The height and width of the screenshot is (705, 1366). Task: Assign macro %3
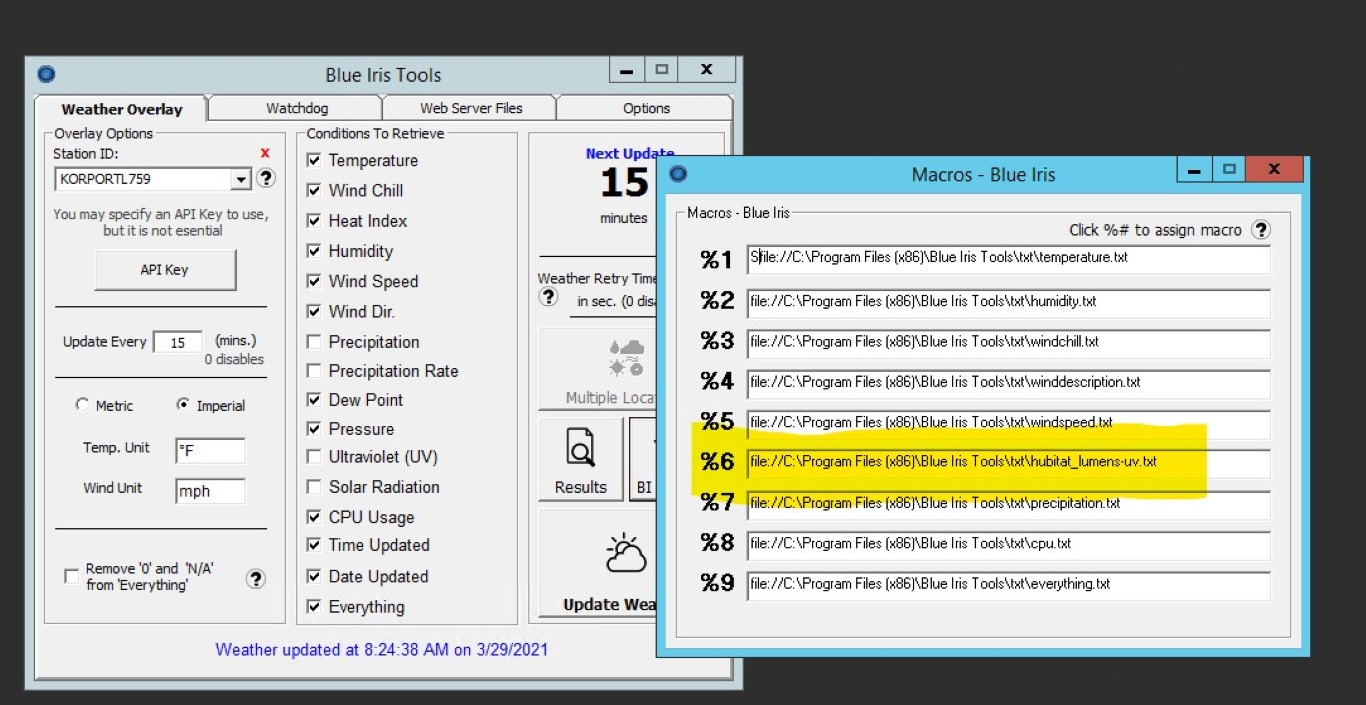click(716, 341)
